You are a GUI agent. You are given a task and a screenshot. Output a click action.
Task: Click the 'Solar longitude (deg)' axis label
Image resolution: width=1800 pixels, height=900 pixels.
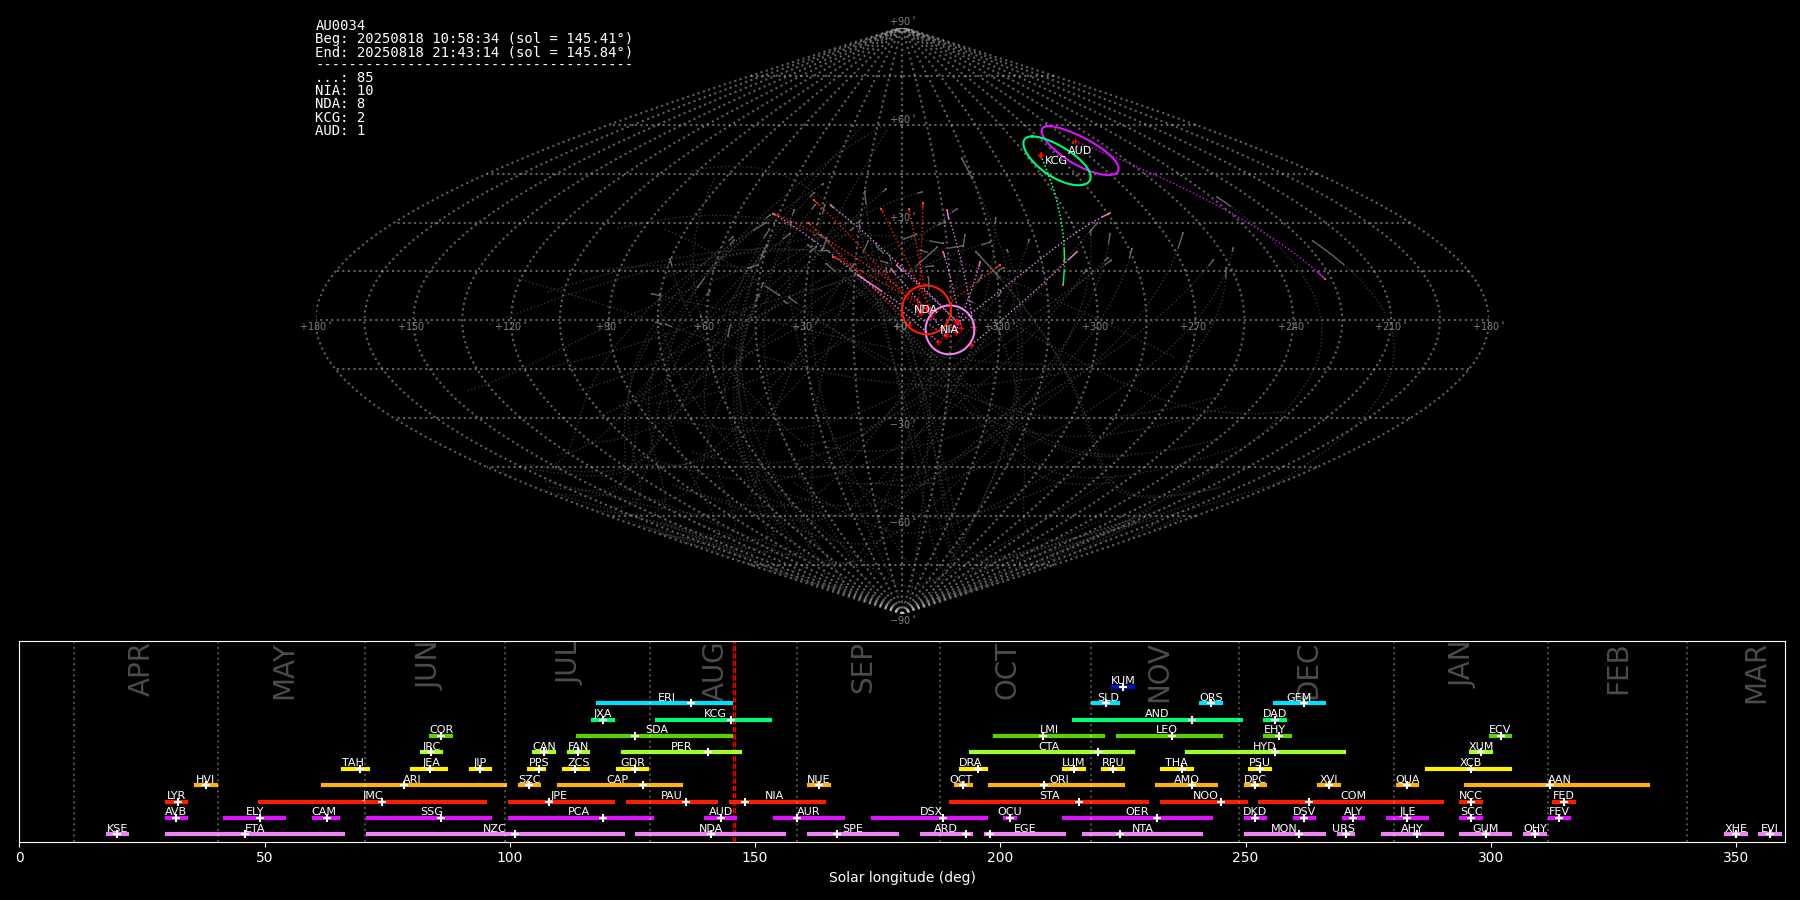click(x=902, y=877)
